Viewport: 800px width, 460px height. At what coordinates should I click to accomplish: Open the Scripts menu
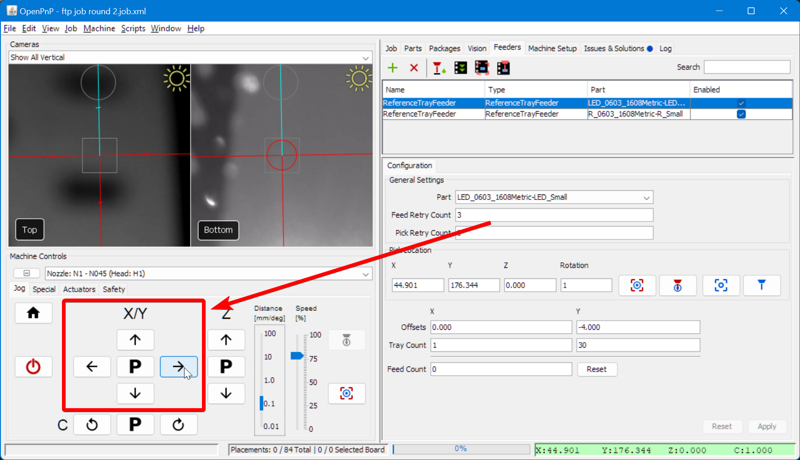pyautogui.click(x=133, y=29)
